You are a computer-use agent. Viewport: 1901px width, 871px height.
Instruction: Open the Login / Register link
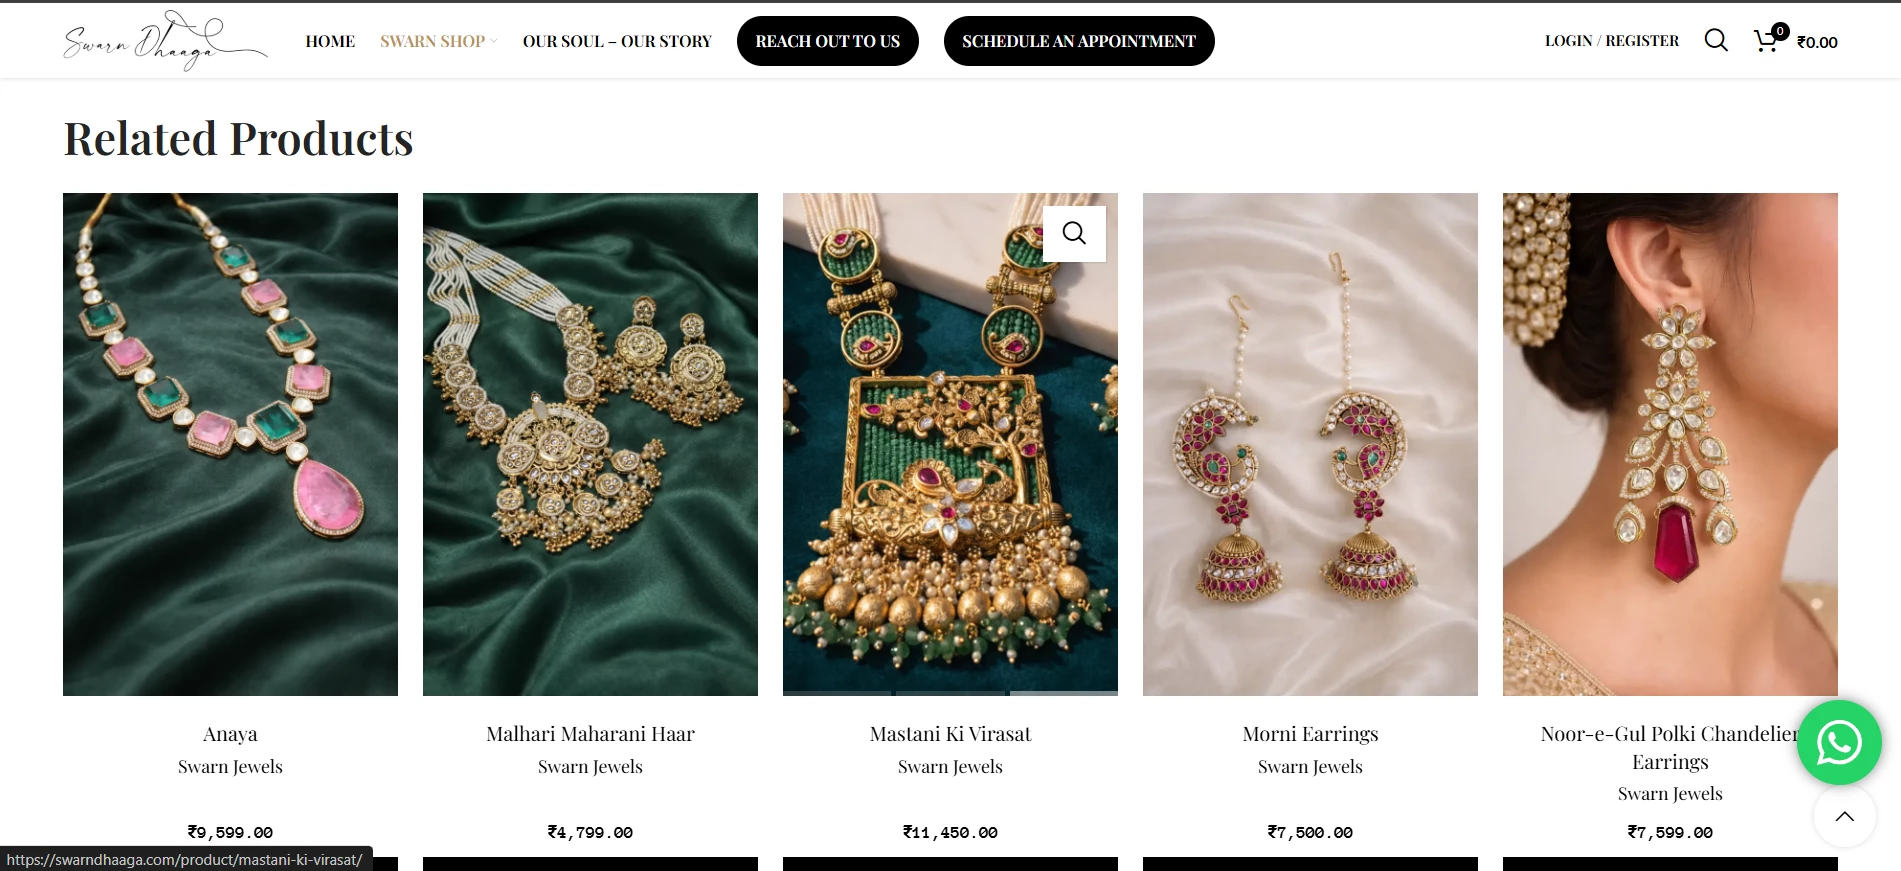1612,41
